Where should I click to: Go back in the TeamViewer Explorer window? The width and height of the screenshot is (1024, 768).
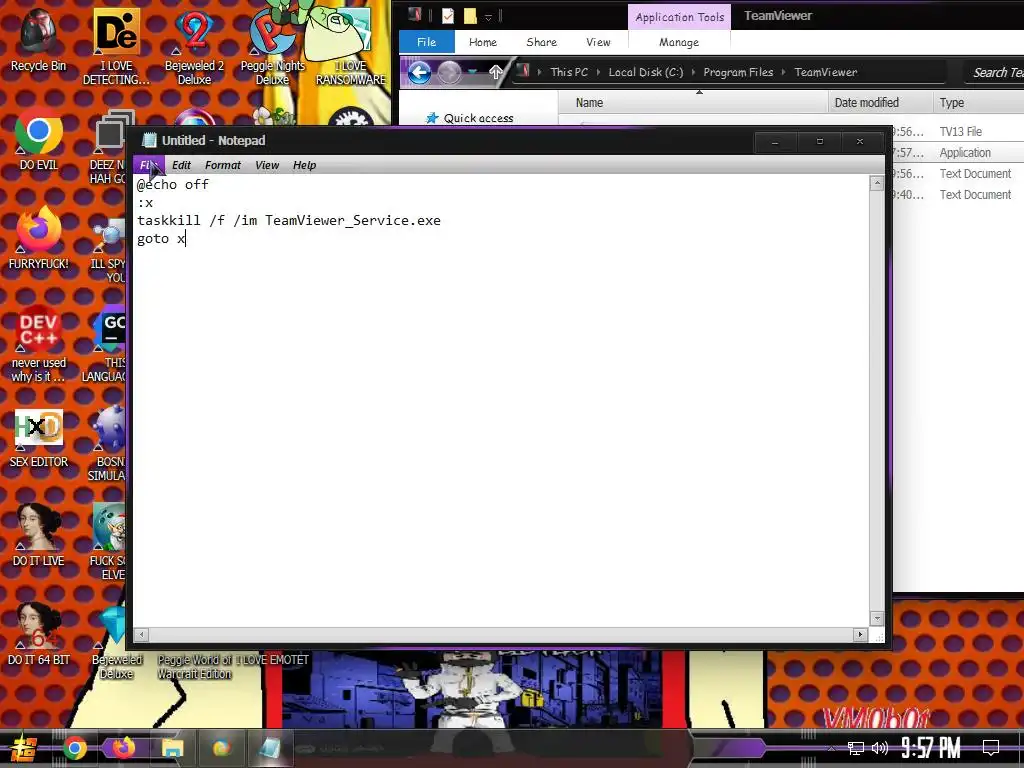click(x=419, y=72)
